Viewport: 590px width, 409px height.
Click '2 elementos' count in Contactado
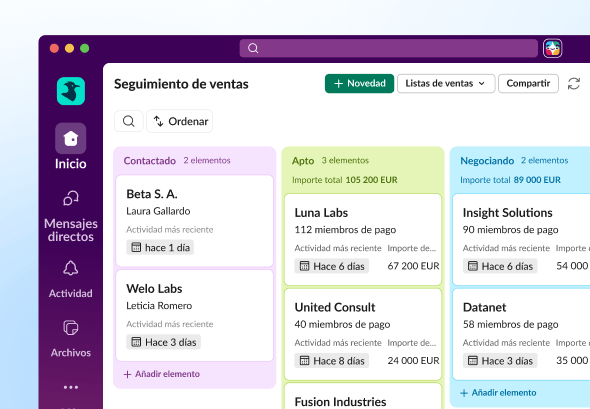click(x=207, y=160)
